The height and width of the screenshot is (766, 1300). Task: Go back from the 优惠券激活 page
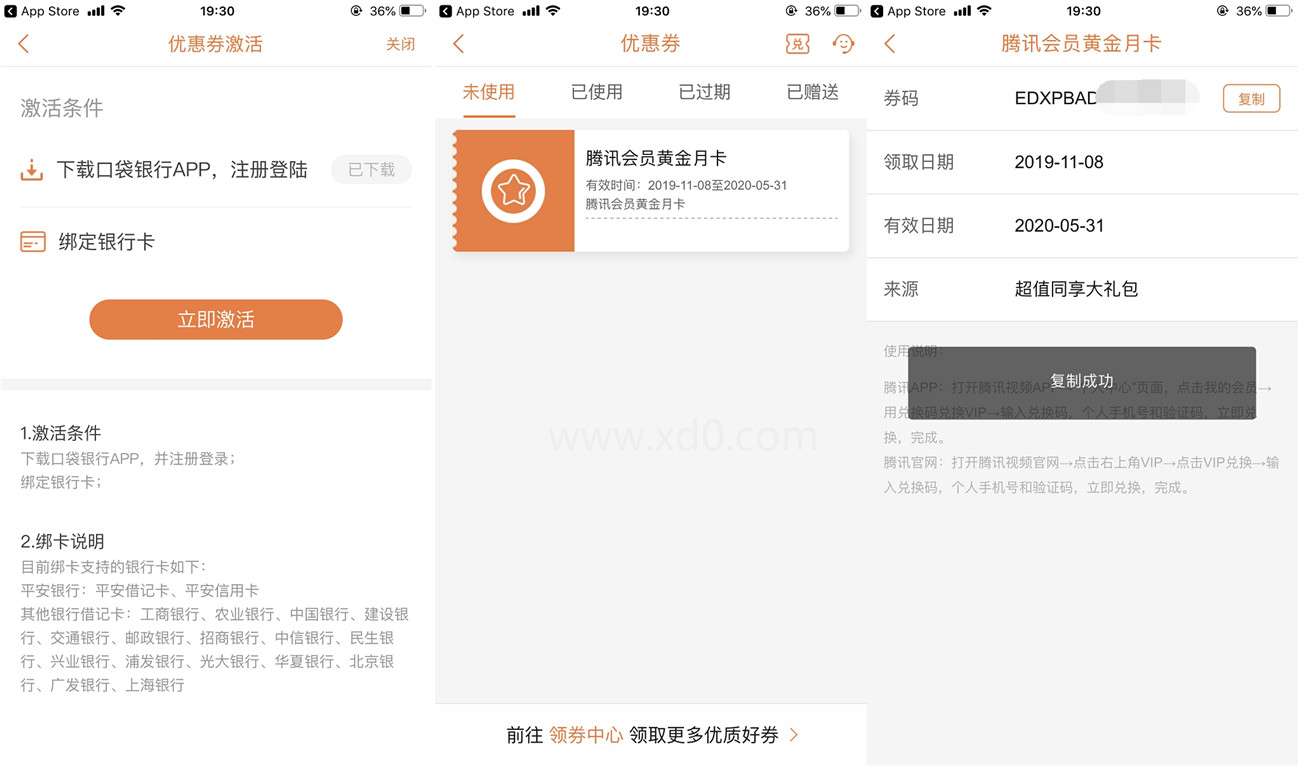[24, 44]
